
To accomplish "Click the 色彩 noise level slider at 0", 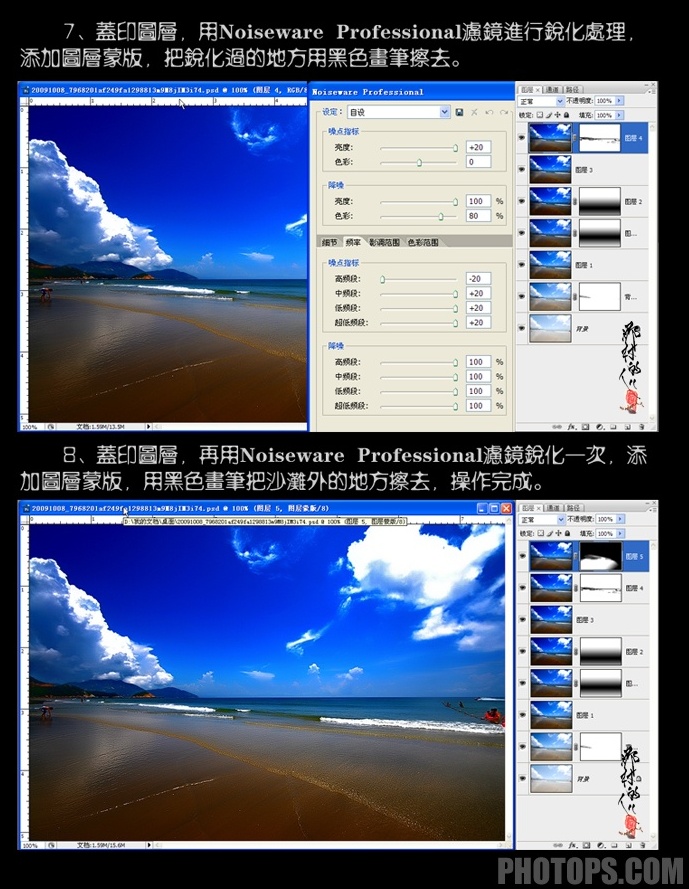I will click(x=419, y=162).
